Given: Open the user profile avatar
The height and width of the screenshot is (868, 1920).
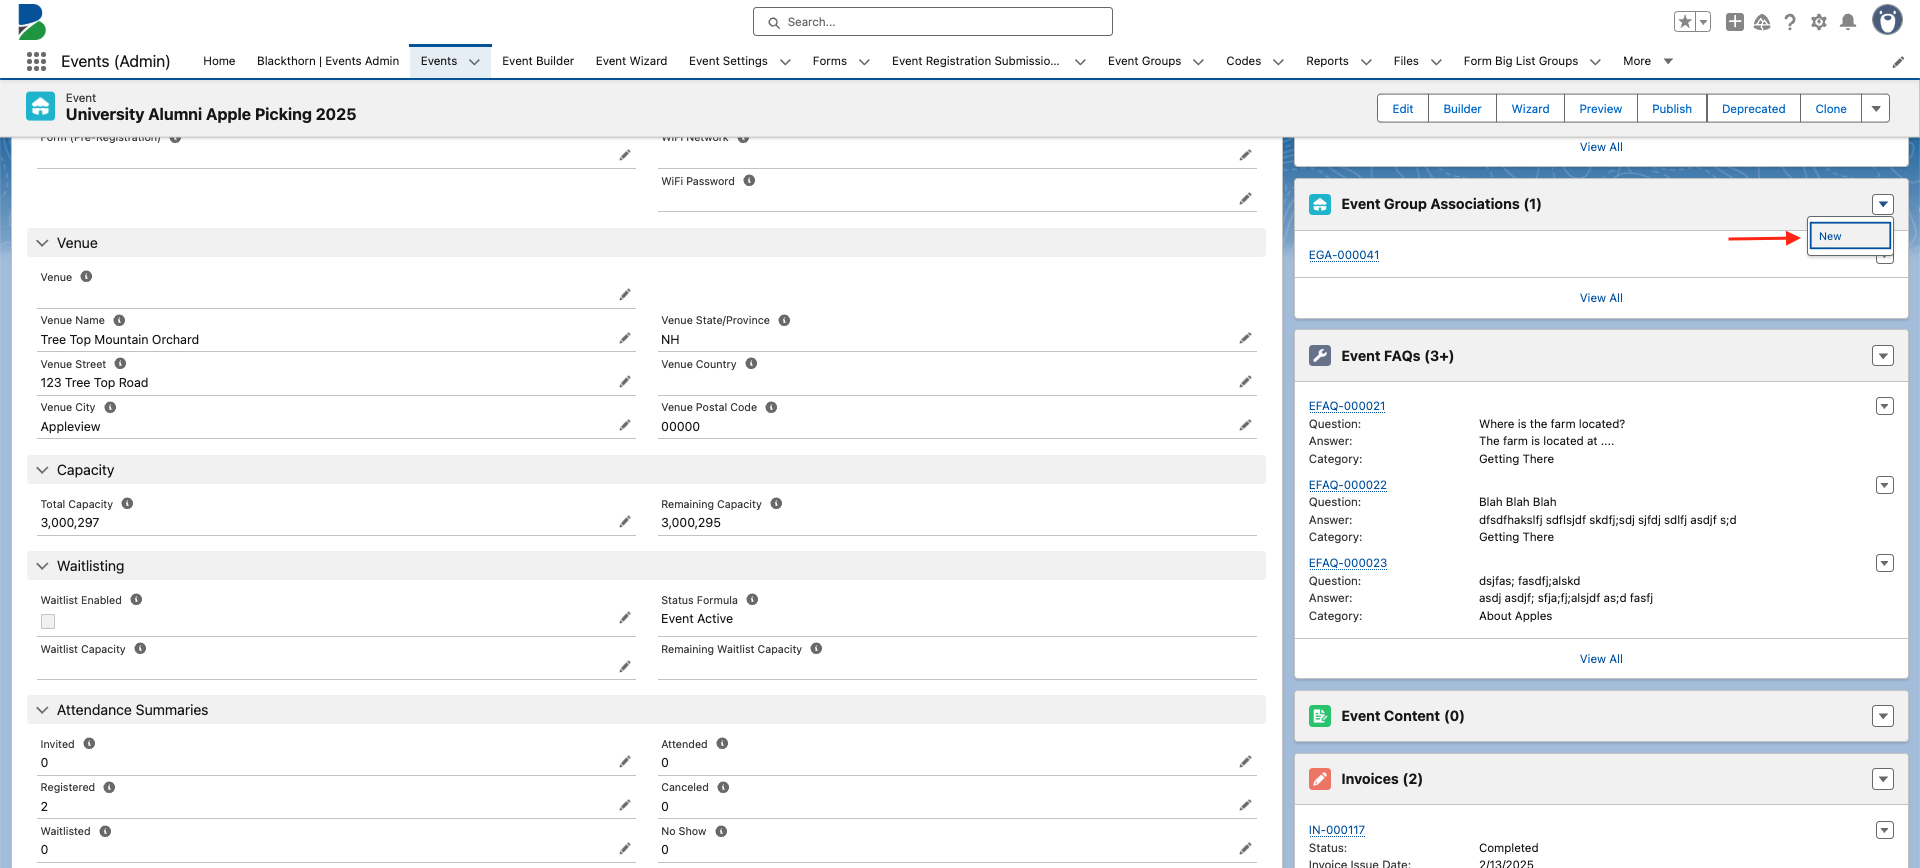Looking at the screenshot, I should point(1887,20).
